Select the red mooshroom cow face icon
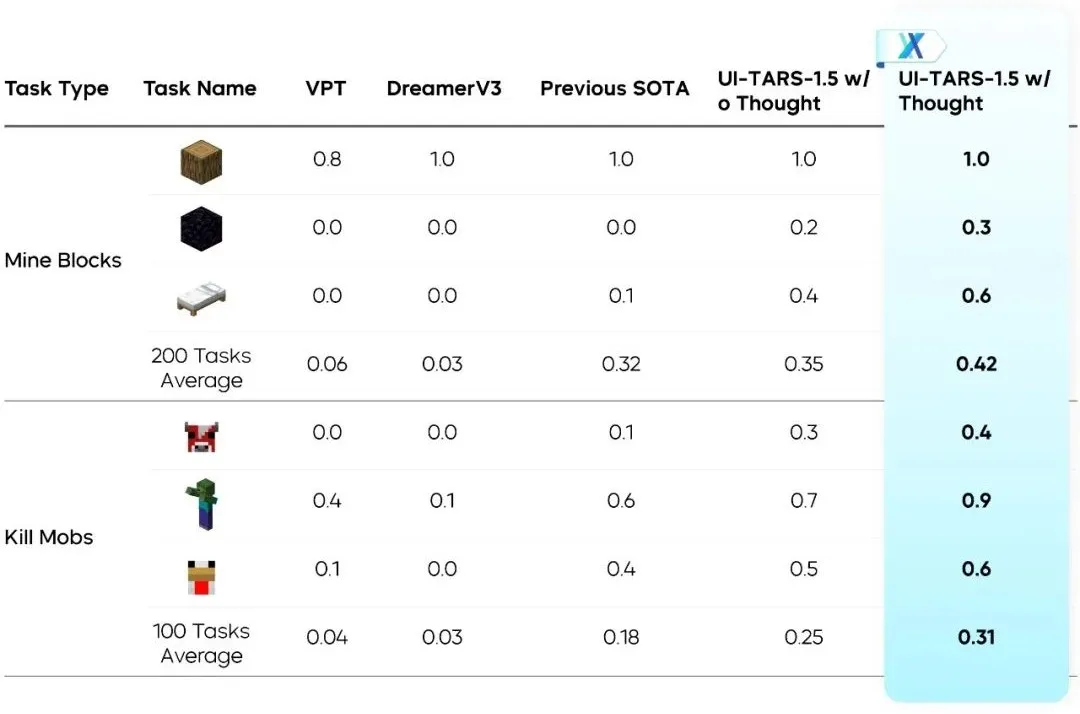The width and height of the screenshot is (1080, 714). tap(201, 437)
